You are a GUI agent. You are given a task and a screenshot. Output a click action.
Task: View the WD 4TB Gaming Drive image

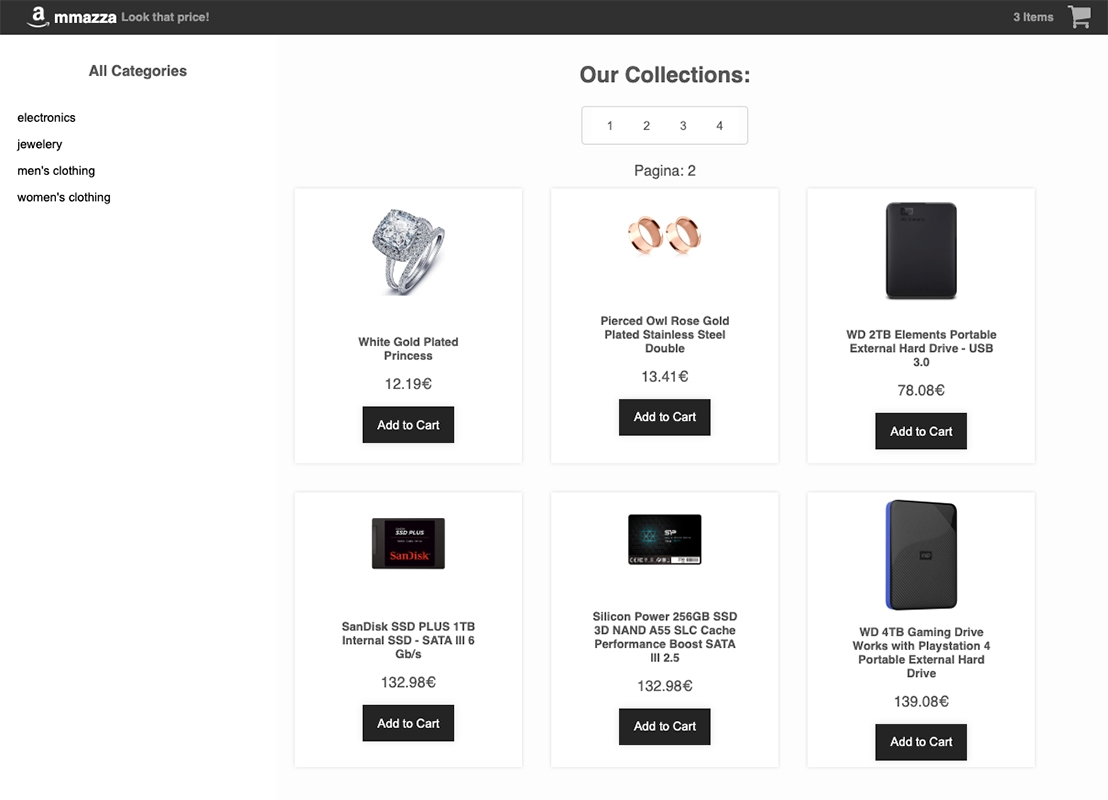click(x=921, y=555)
